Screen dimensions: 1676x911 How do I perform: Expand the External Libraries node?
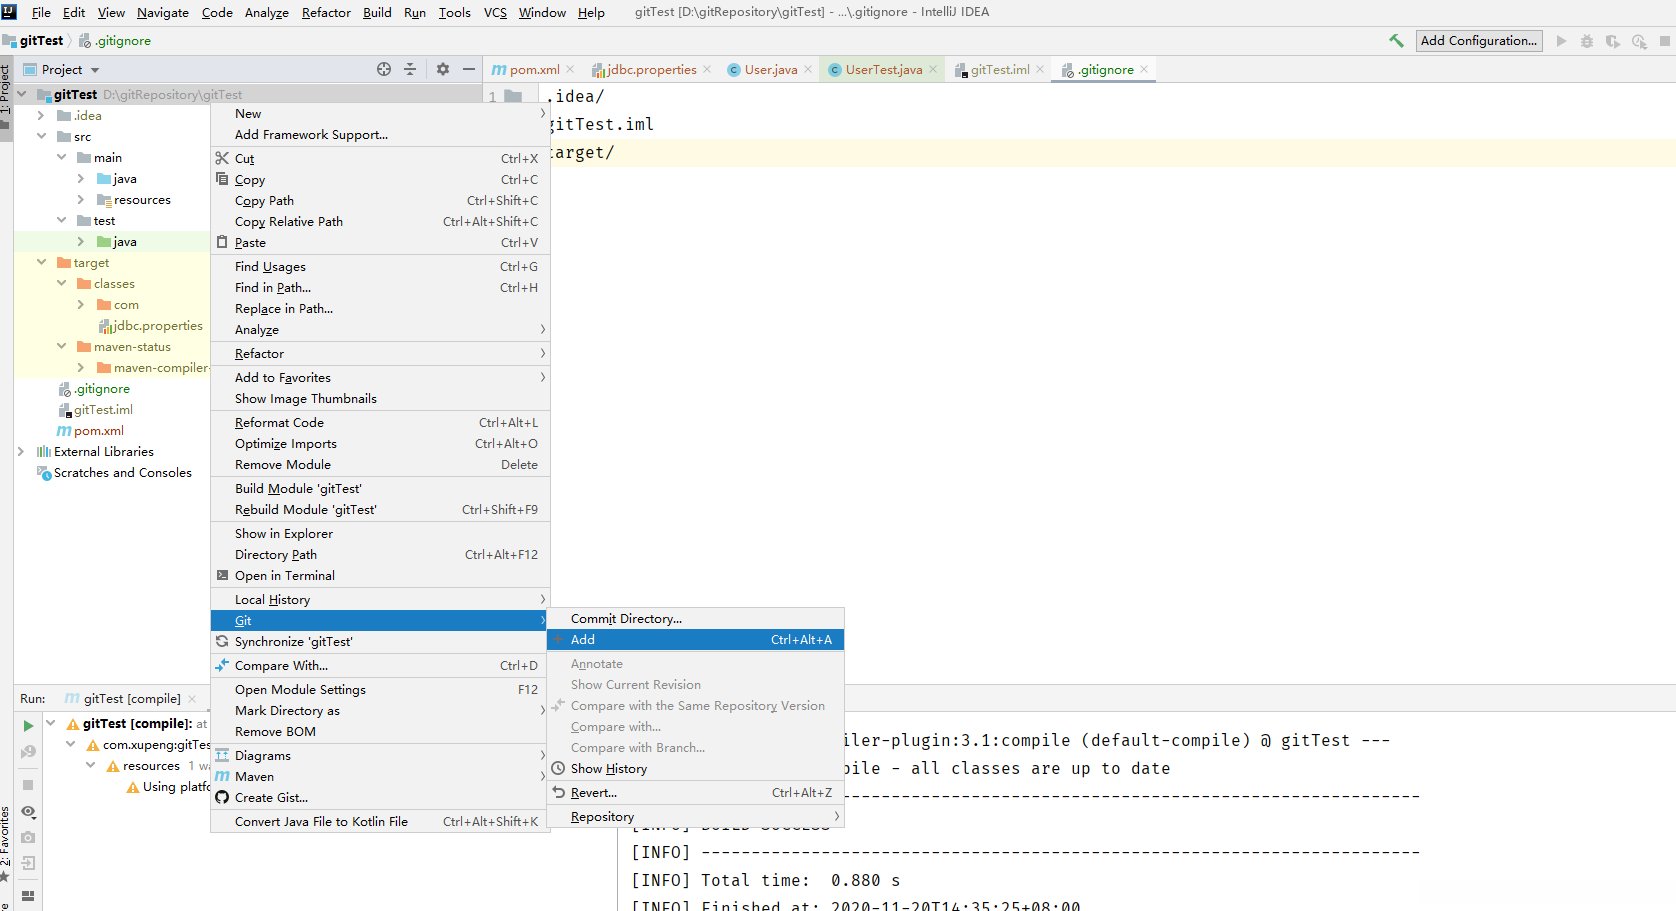pyautogui.click(x=21, y=452)
